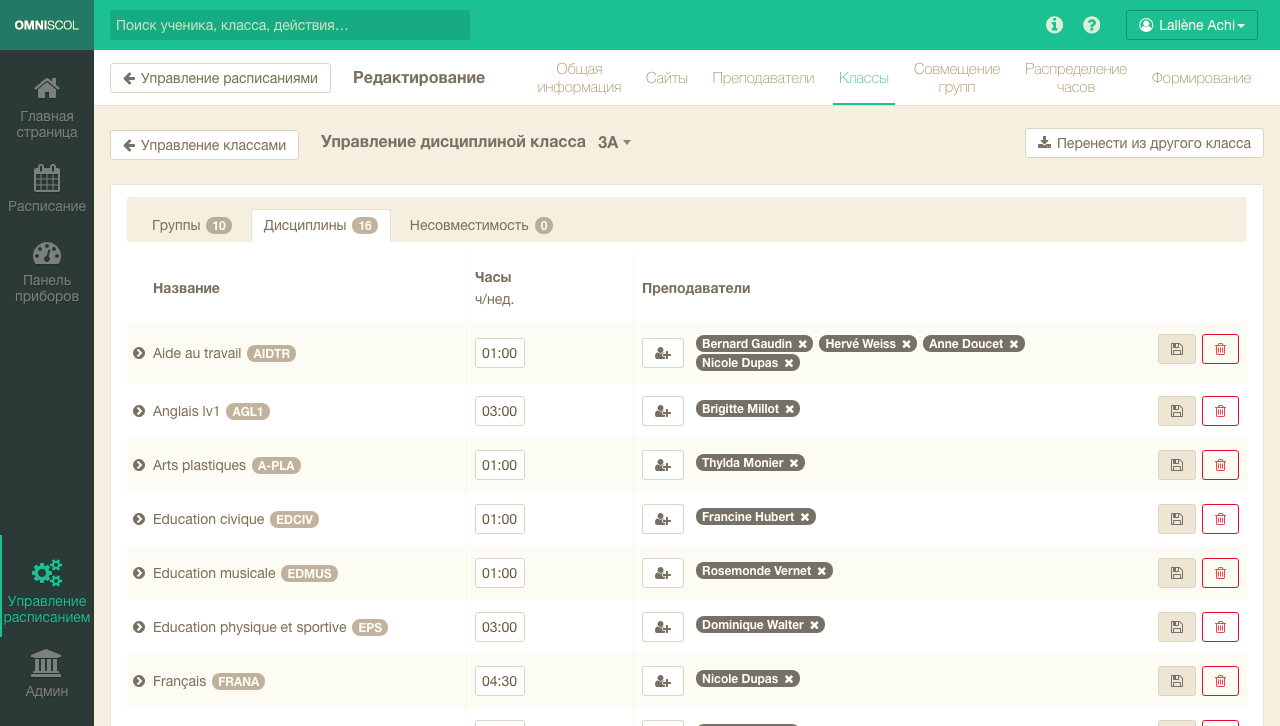Expand the Education civique row
The width and height of the screenshot is (1280, 726).
click(x=140, y=519)
